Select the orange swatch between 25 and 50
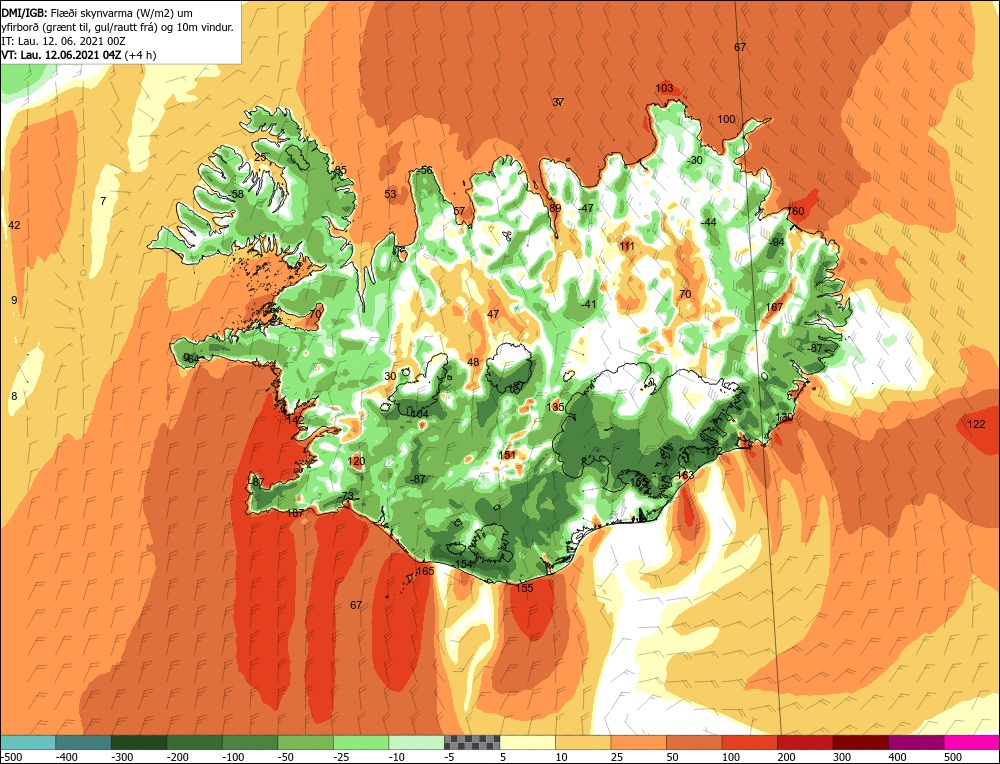This screenshot has width=1000, height=764. coord(638,742)
